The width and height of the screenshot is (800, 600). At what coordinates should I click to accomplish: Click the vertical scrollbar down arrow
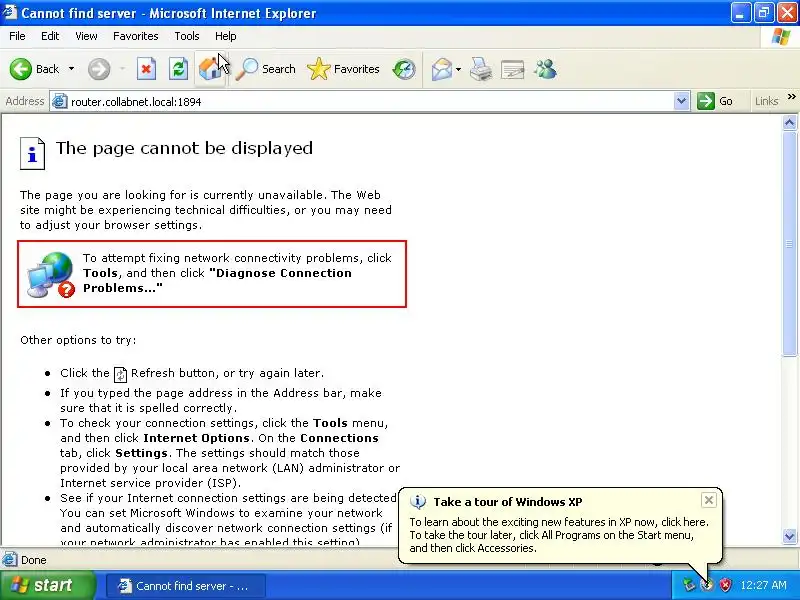[x=789, y=536]
